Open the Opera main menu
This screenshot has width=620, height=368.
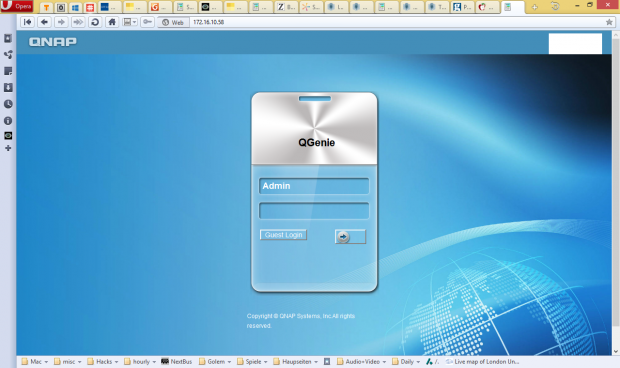17,6
